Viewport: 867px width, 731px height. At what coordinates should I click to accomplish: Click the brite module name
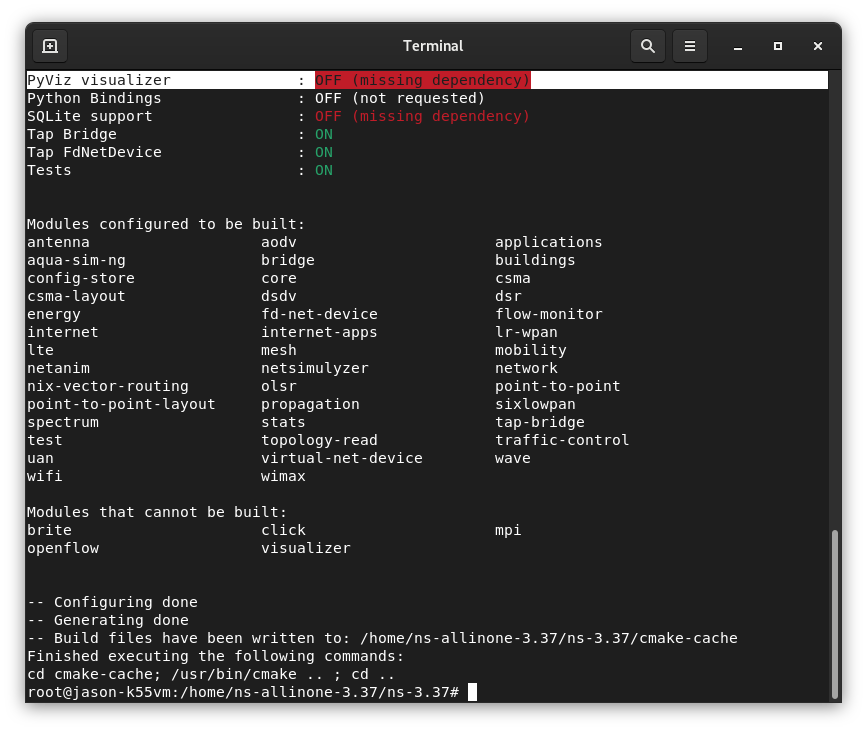click(49, 530)
